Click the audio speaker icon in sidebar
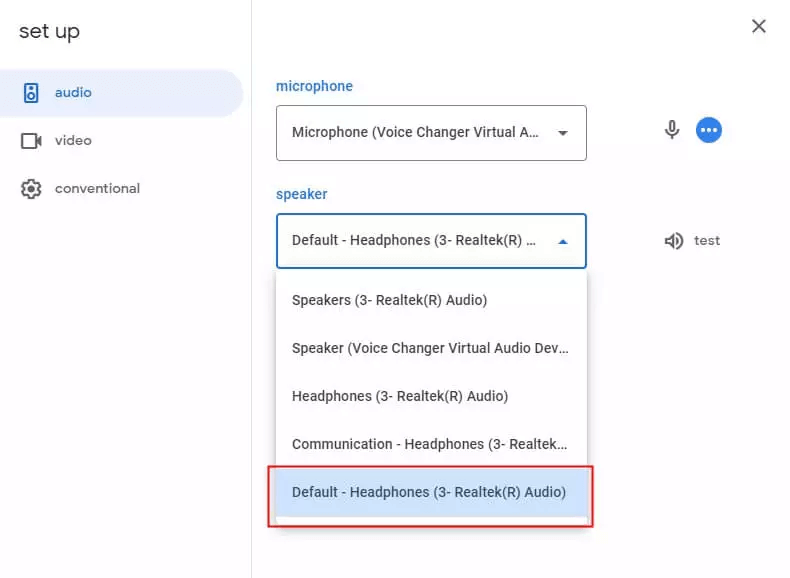This screenshot has height=578, width=790. [x=31, y=93]
